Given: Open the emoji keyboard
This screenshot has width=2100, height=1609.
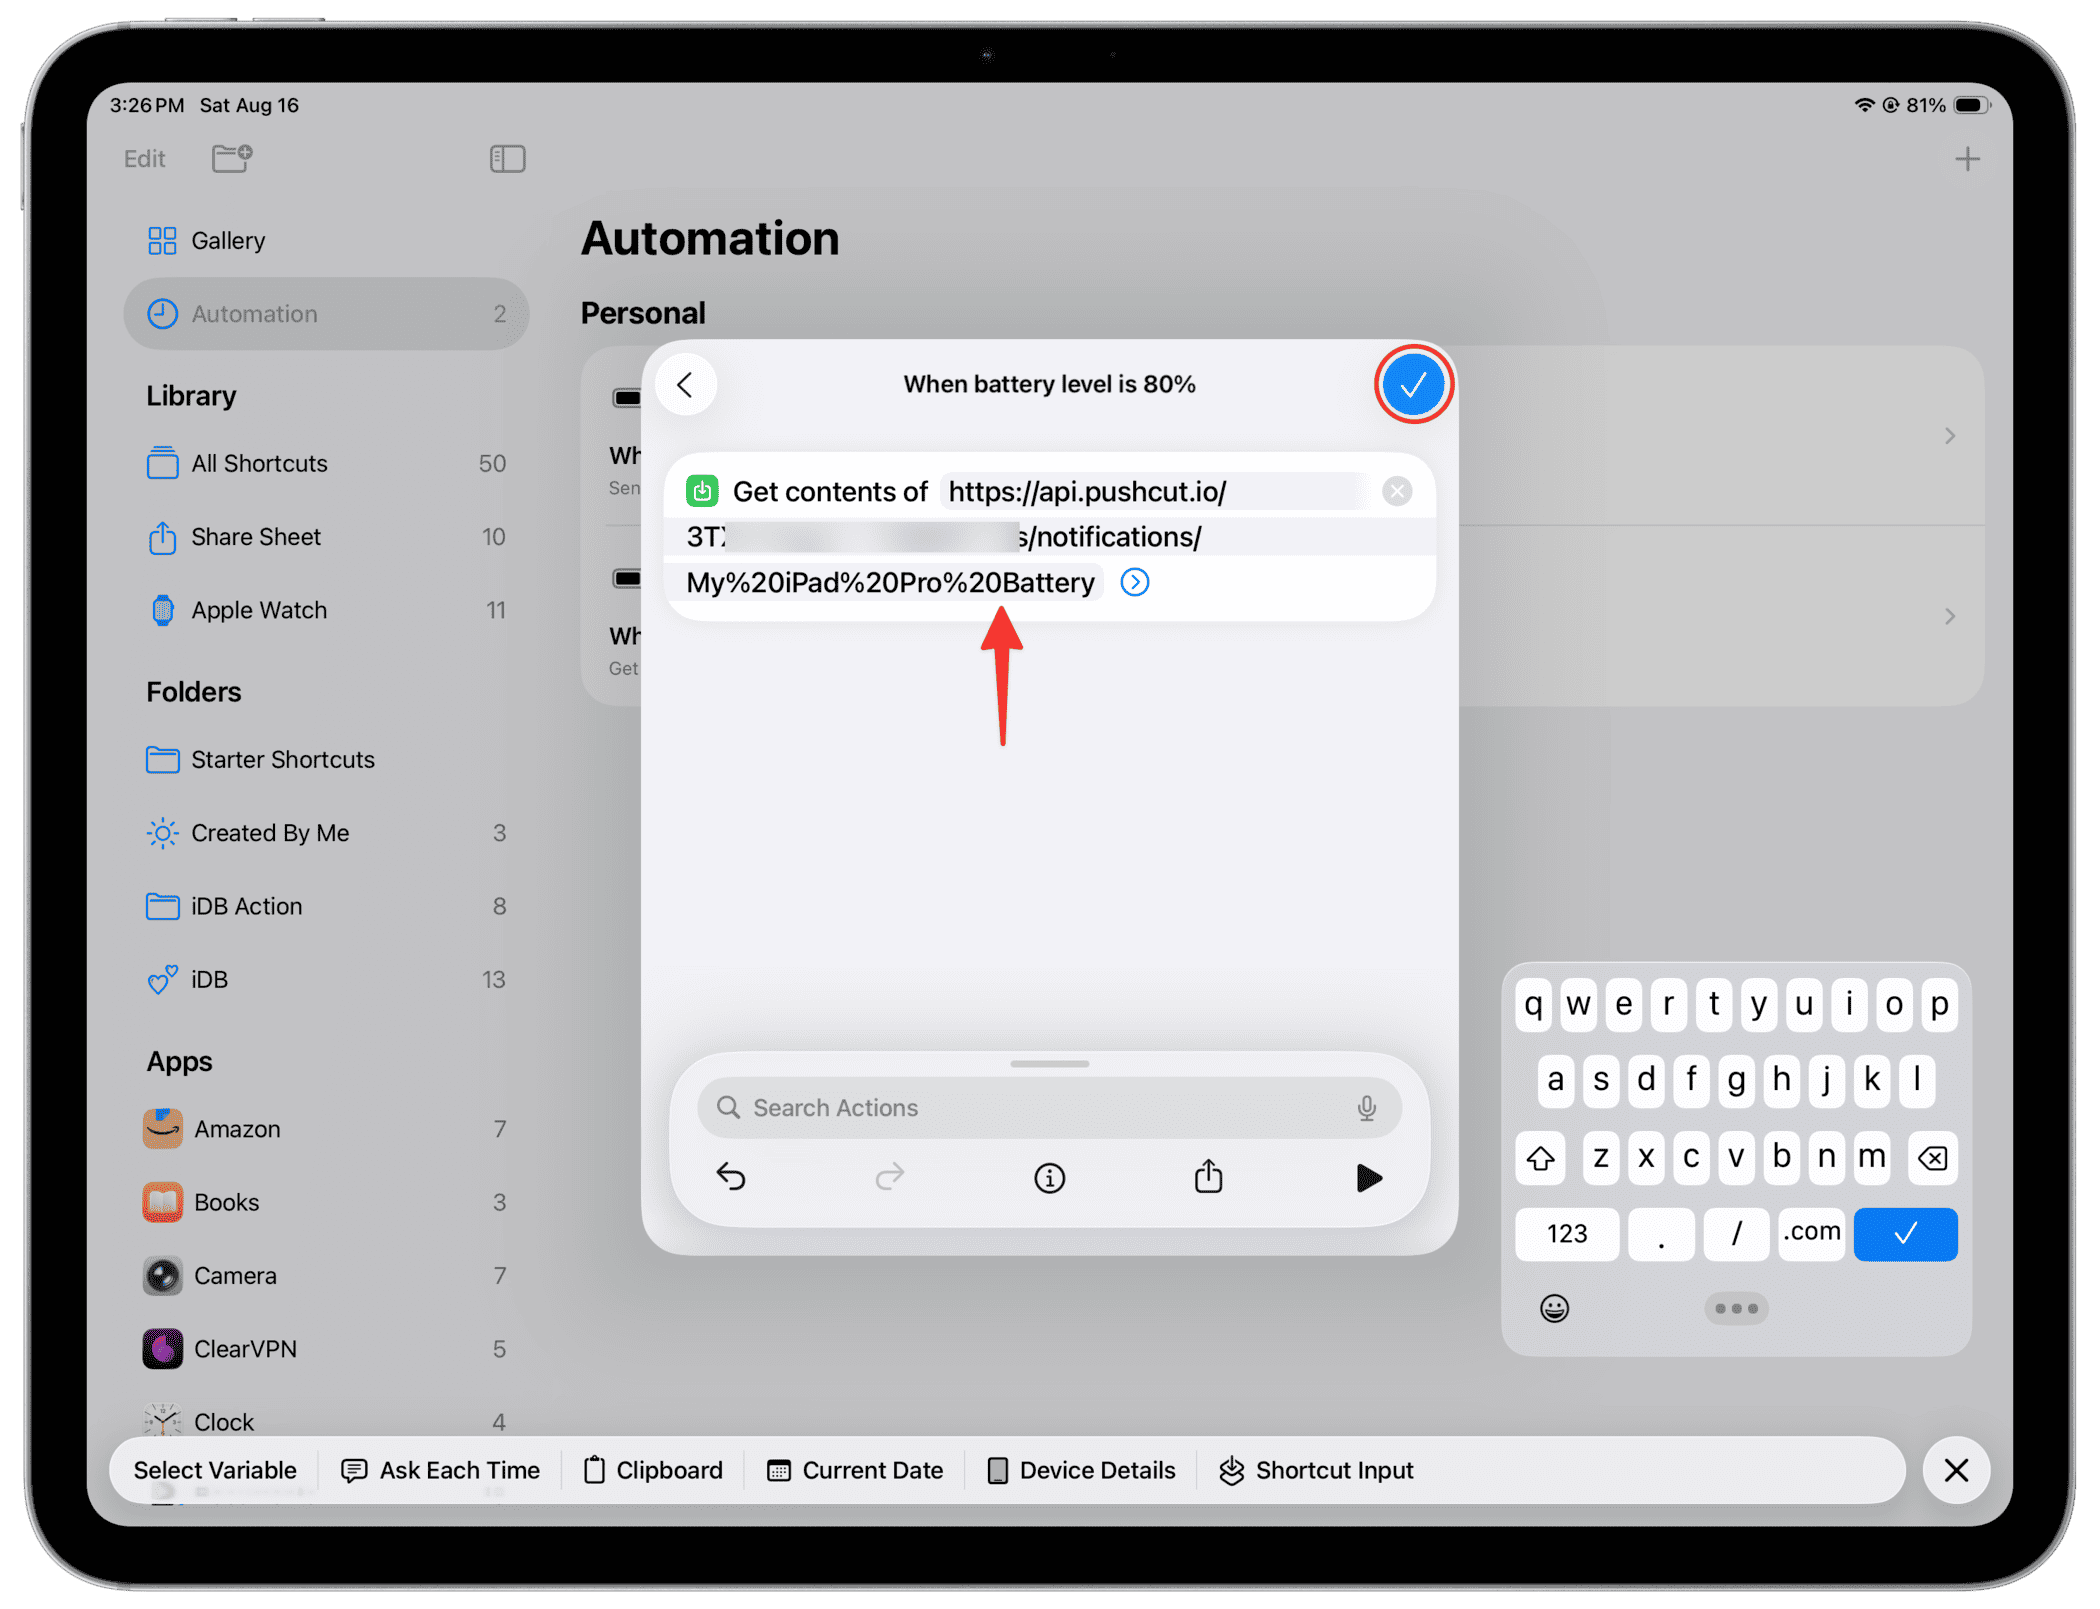Looking at the screenshot, I should (x=1554, y=1308).
